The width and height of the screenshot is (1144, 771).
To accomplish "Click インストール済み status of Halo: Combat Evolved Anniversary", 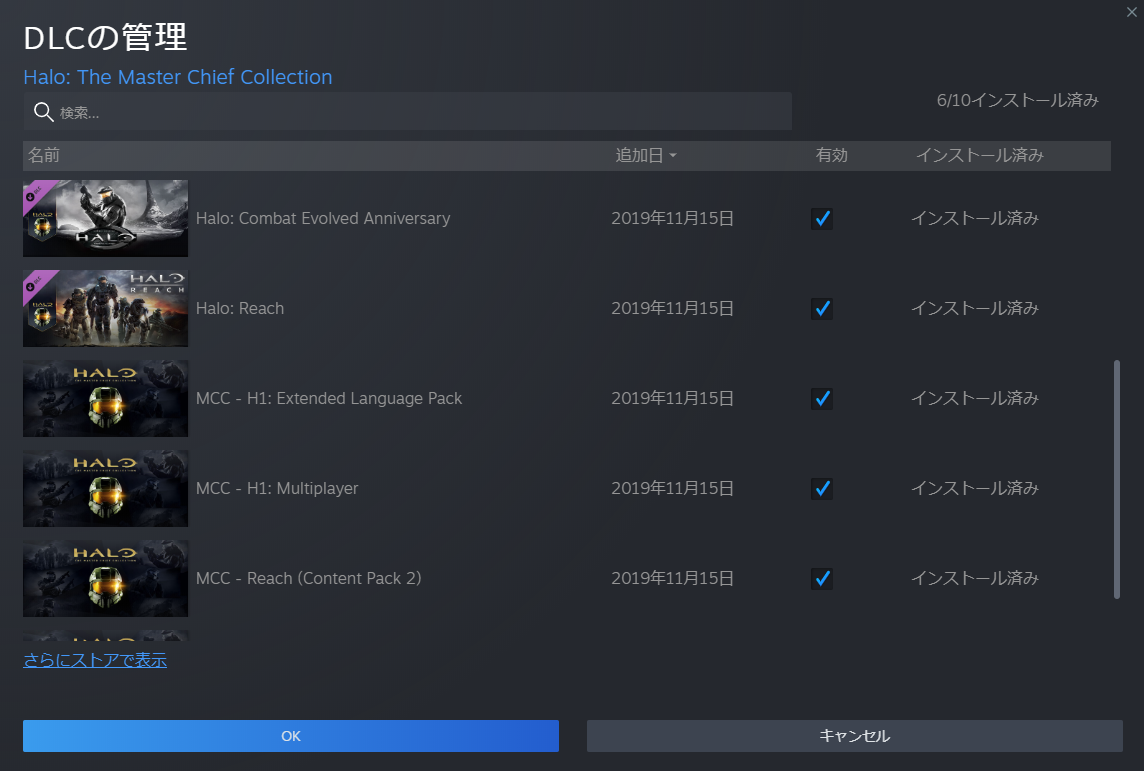I will (x=975, y=218).
